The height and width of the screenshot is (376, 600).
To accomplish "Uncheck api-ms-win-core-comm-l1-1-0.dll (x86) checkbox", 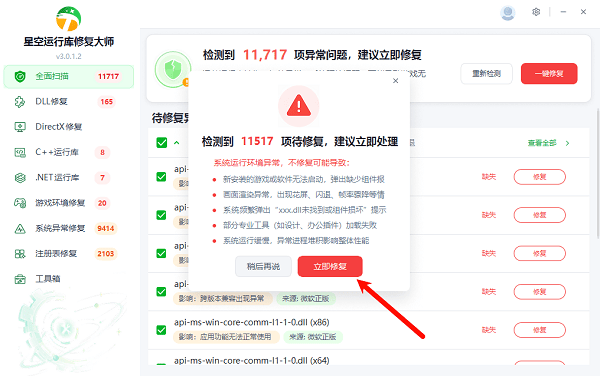I will [161, 330].
